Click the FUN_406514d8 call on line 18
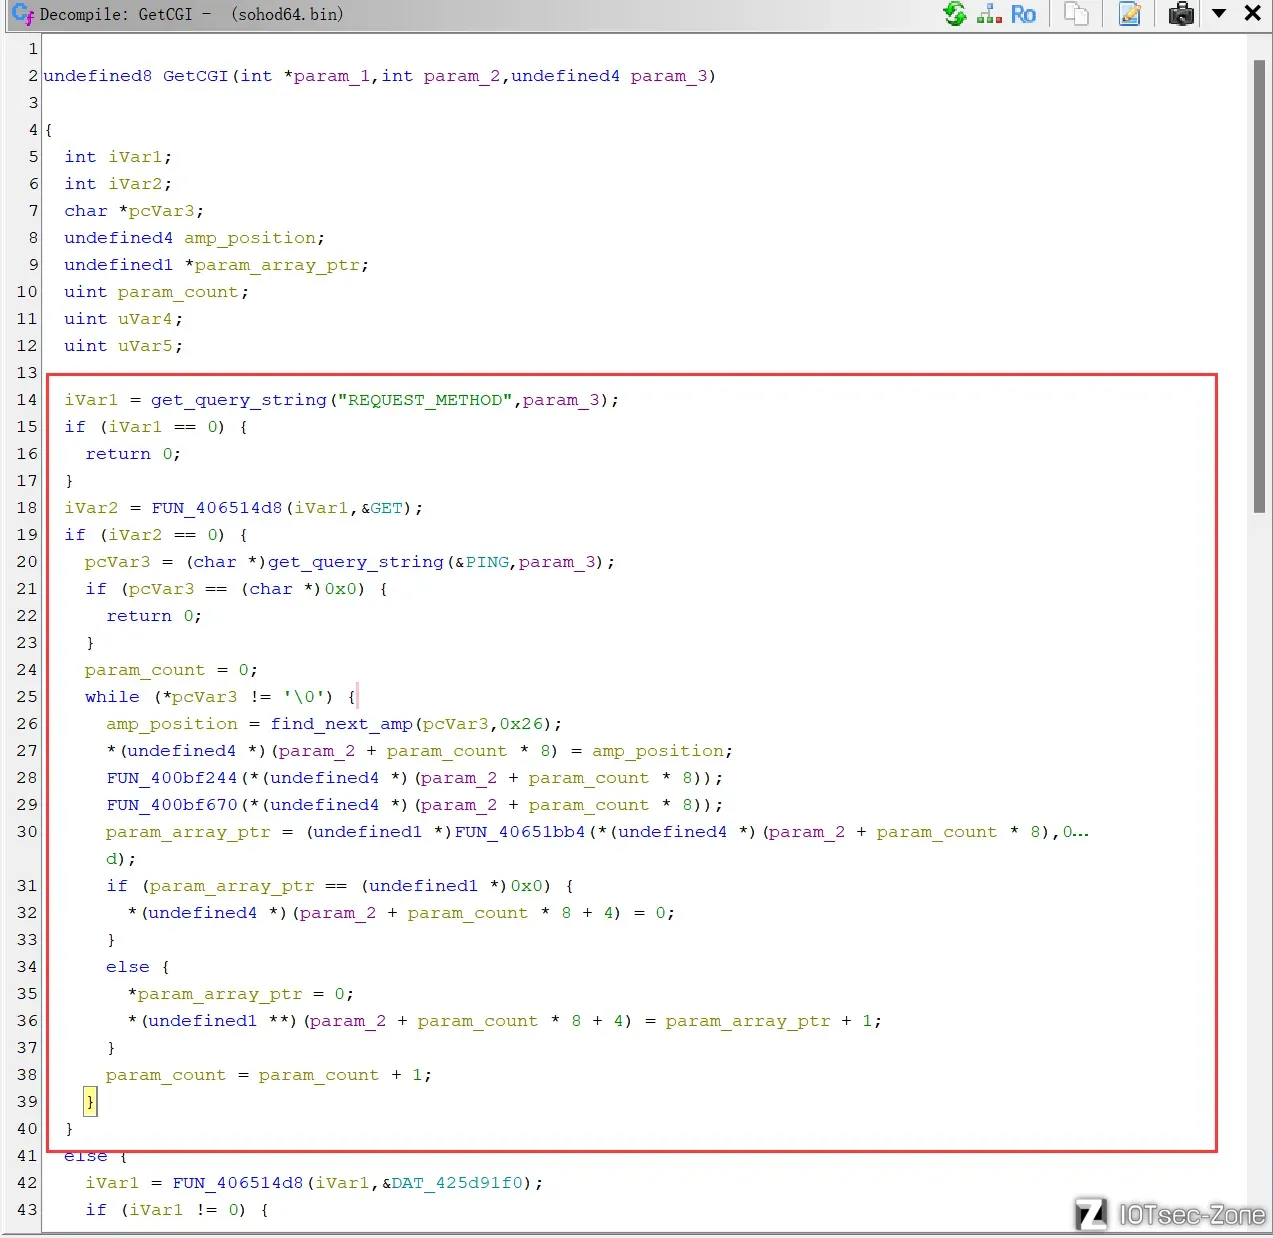This screenshot has width=1273, height=1238. [x=216, y=508]
